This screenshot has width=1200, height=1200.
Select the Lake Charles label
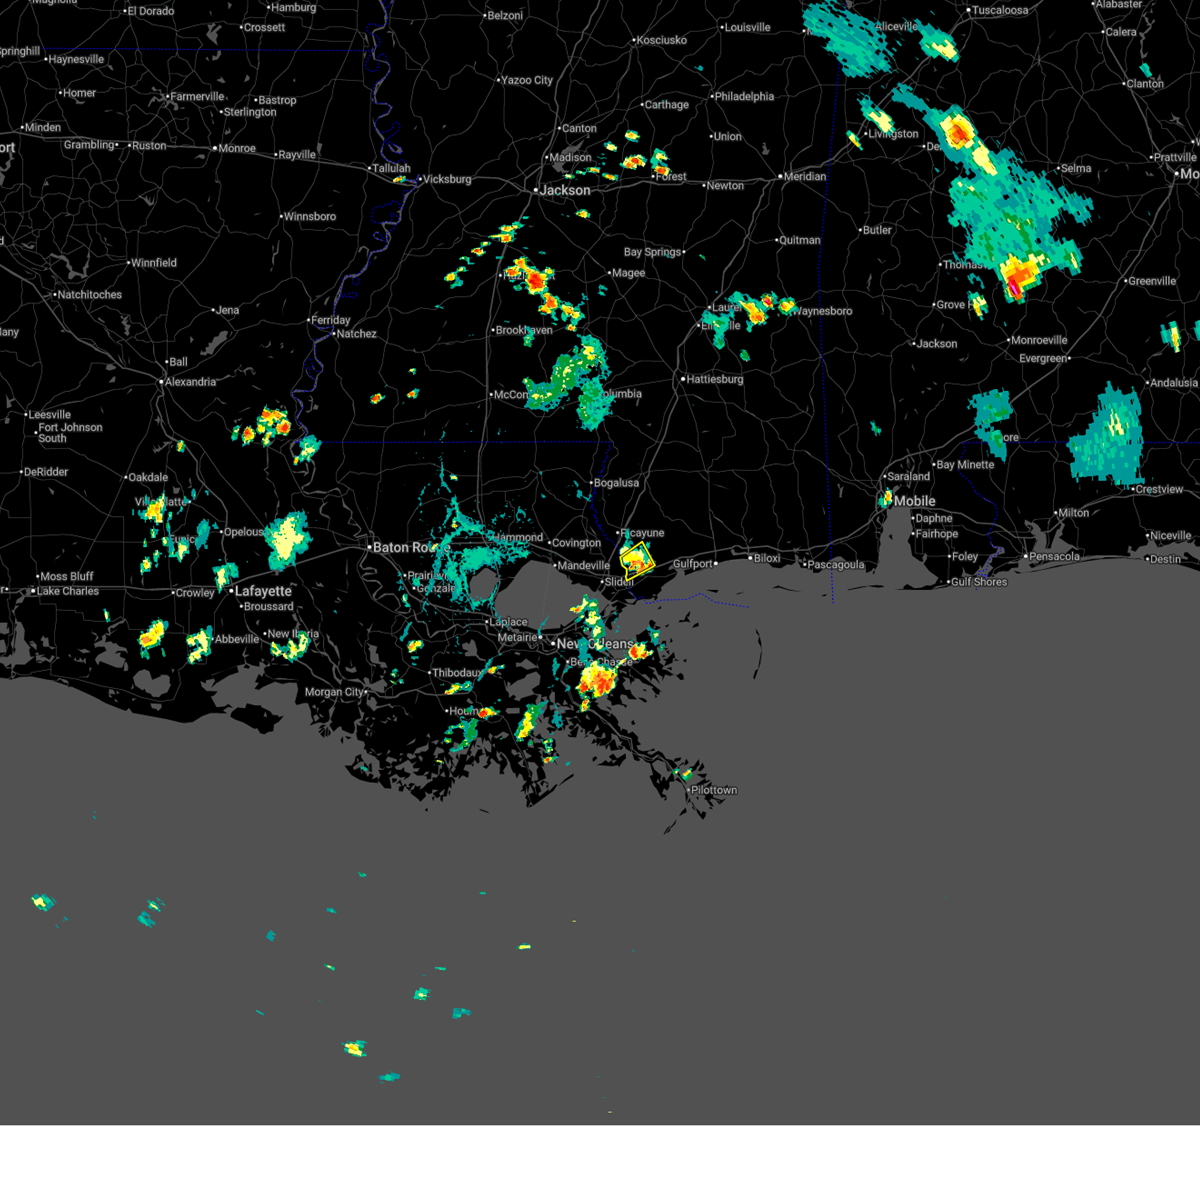point(68,591)
